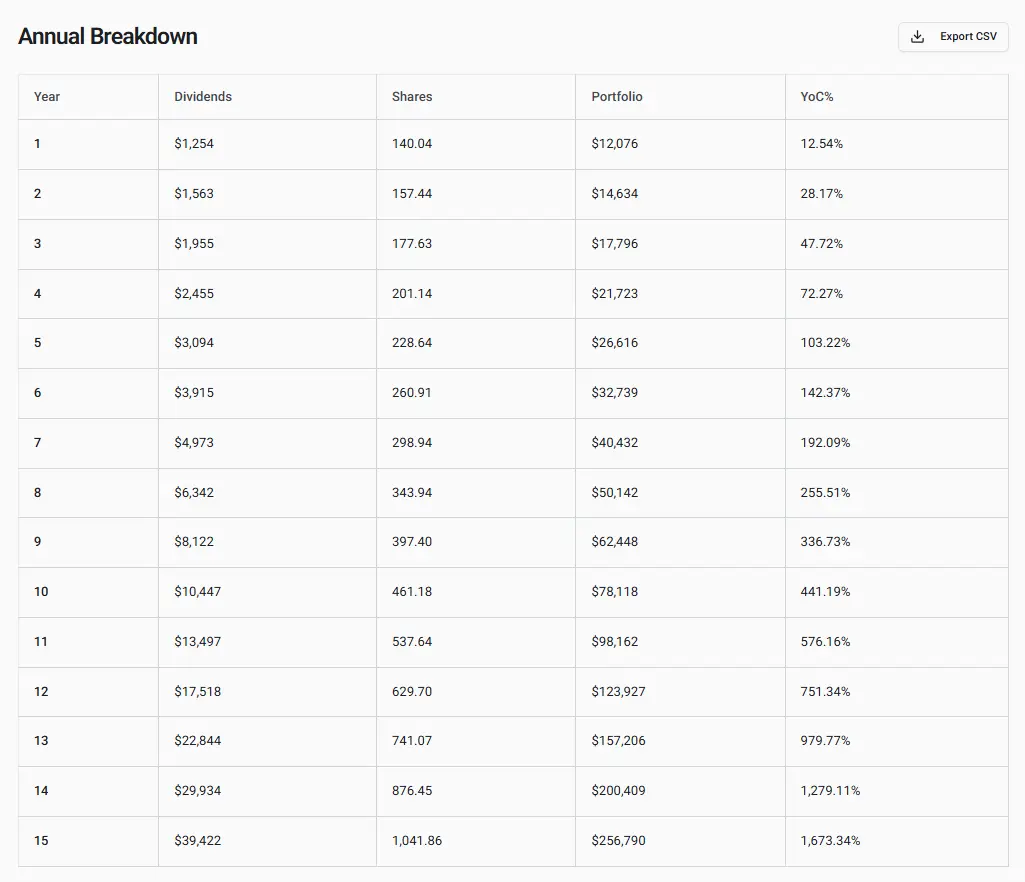Click the download icon on Export CSV button

click(x=917, y=36)
